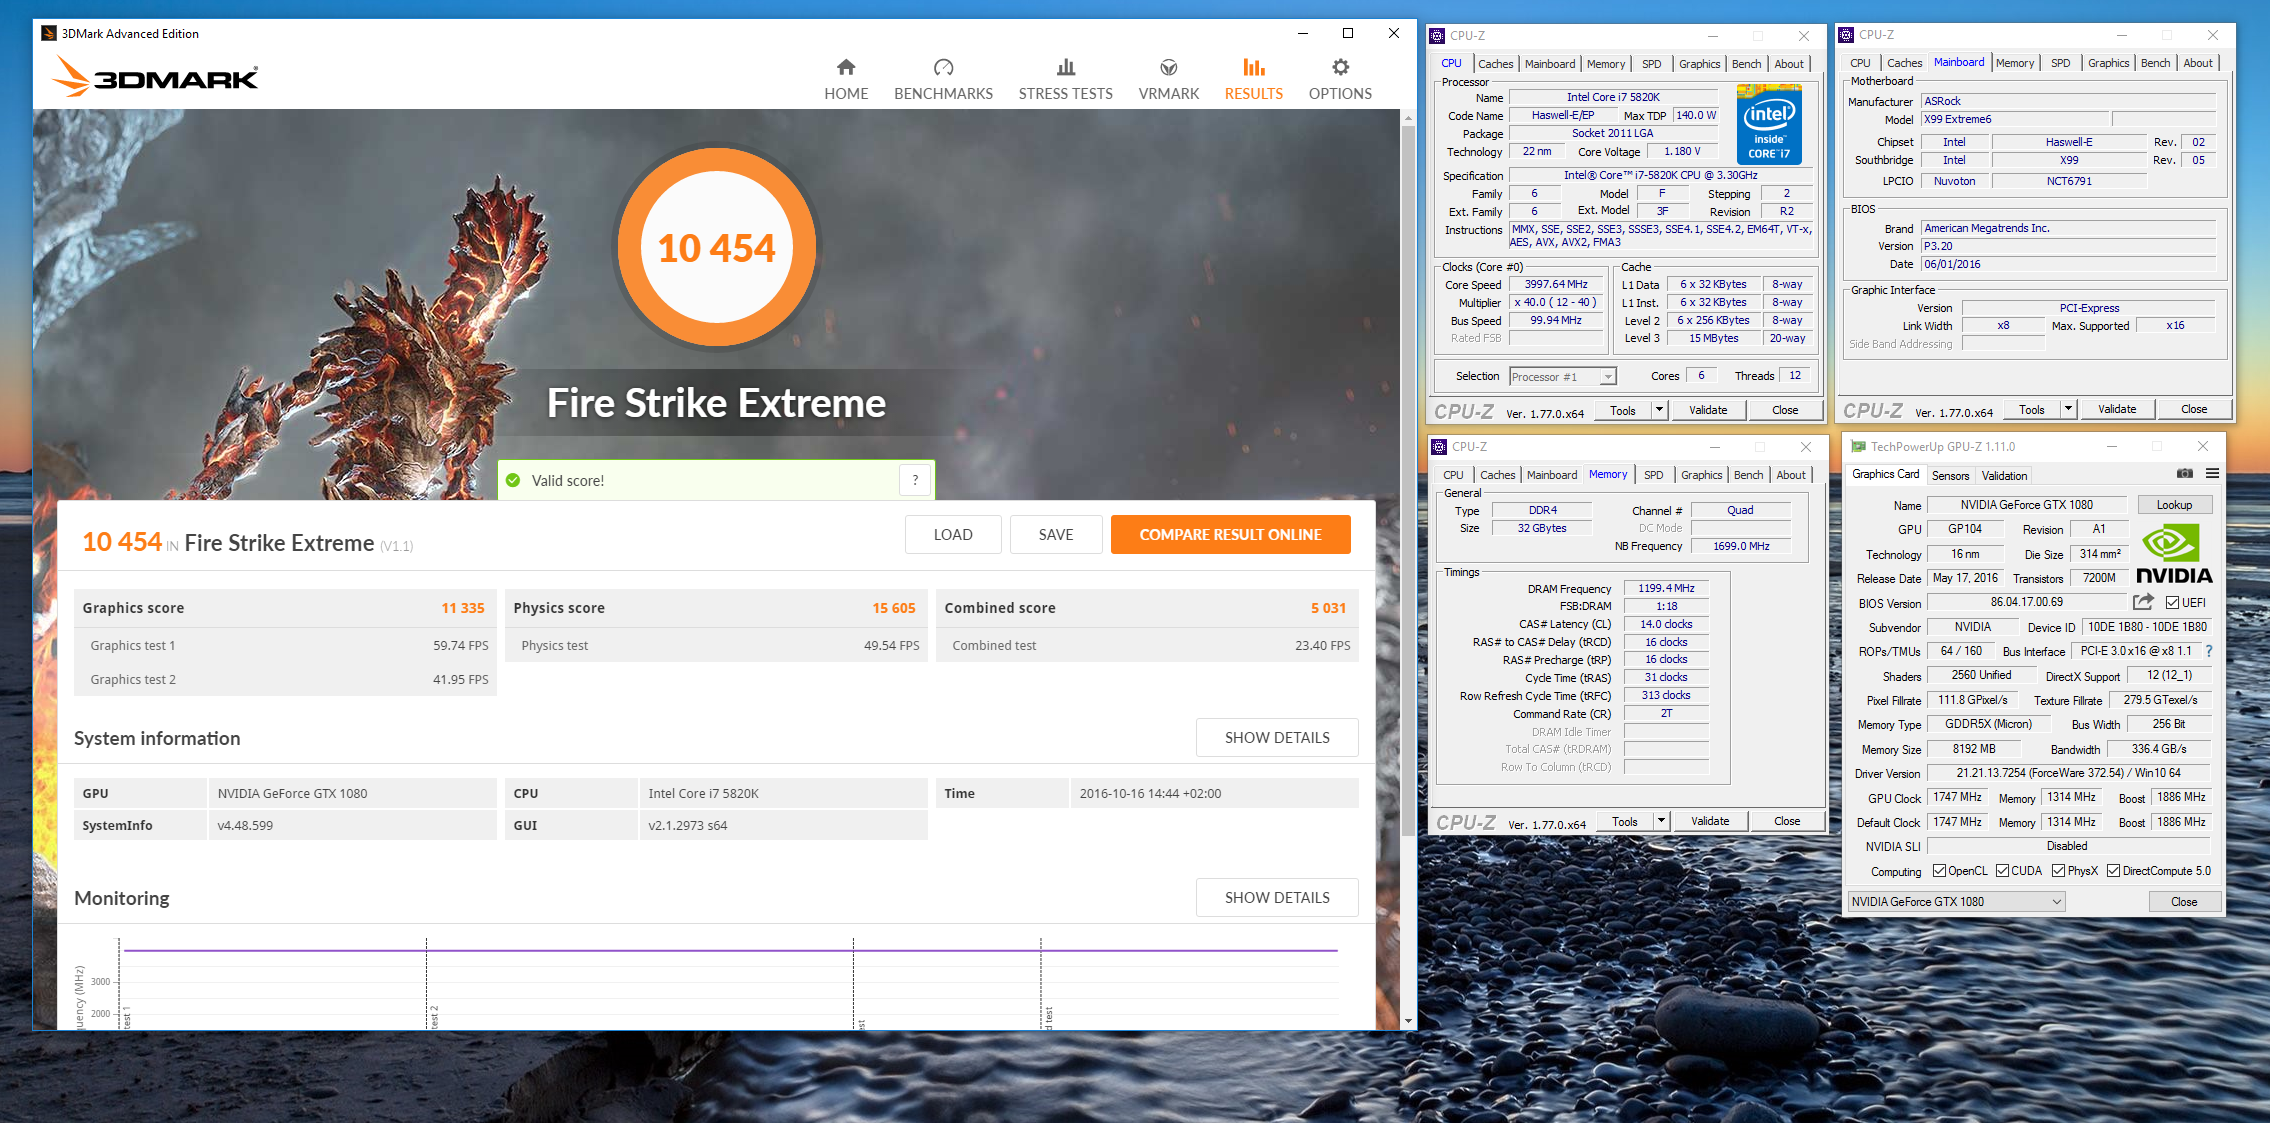
Task: Click title icon of CPU-Z processor window
Action: [1438, 35]
